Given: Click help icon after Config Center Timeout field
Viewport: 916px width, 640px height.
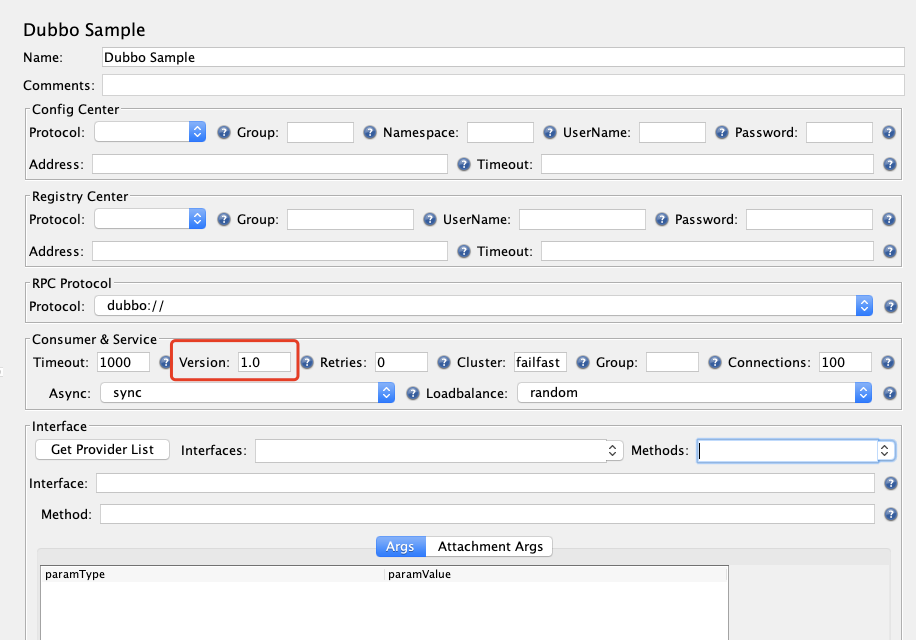Looking at the screenshot, I should [x=890, y=165].
